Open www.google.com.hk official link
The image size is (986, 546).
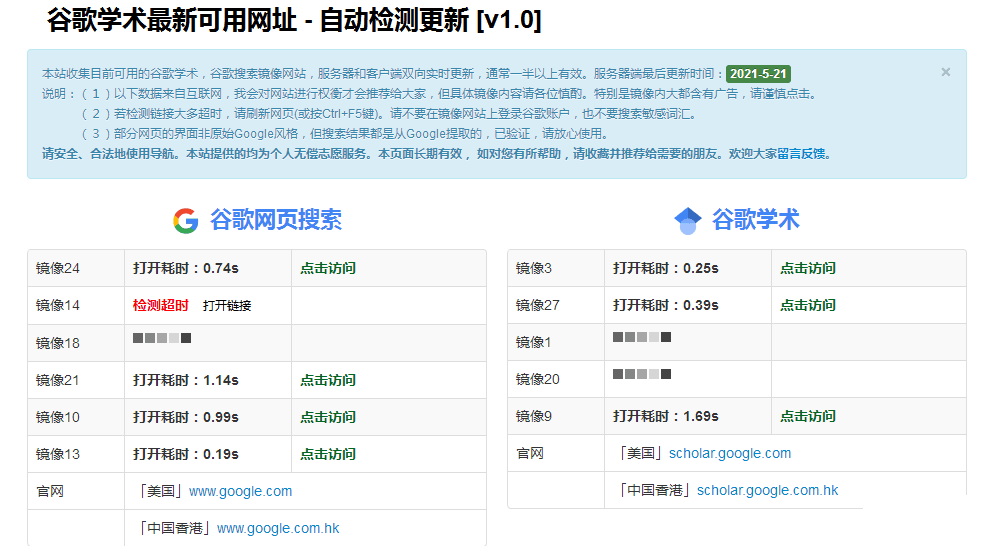pos(278,528)
